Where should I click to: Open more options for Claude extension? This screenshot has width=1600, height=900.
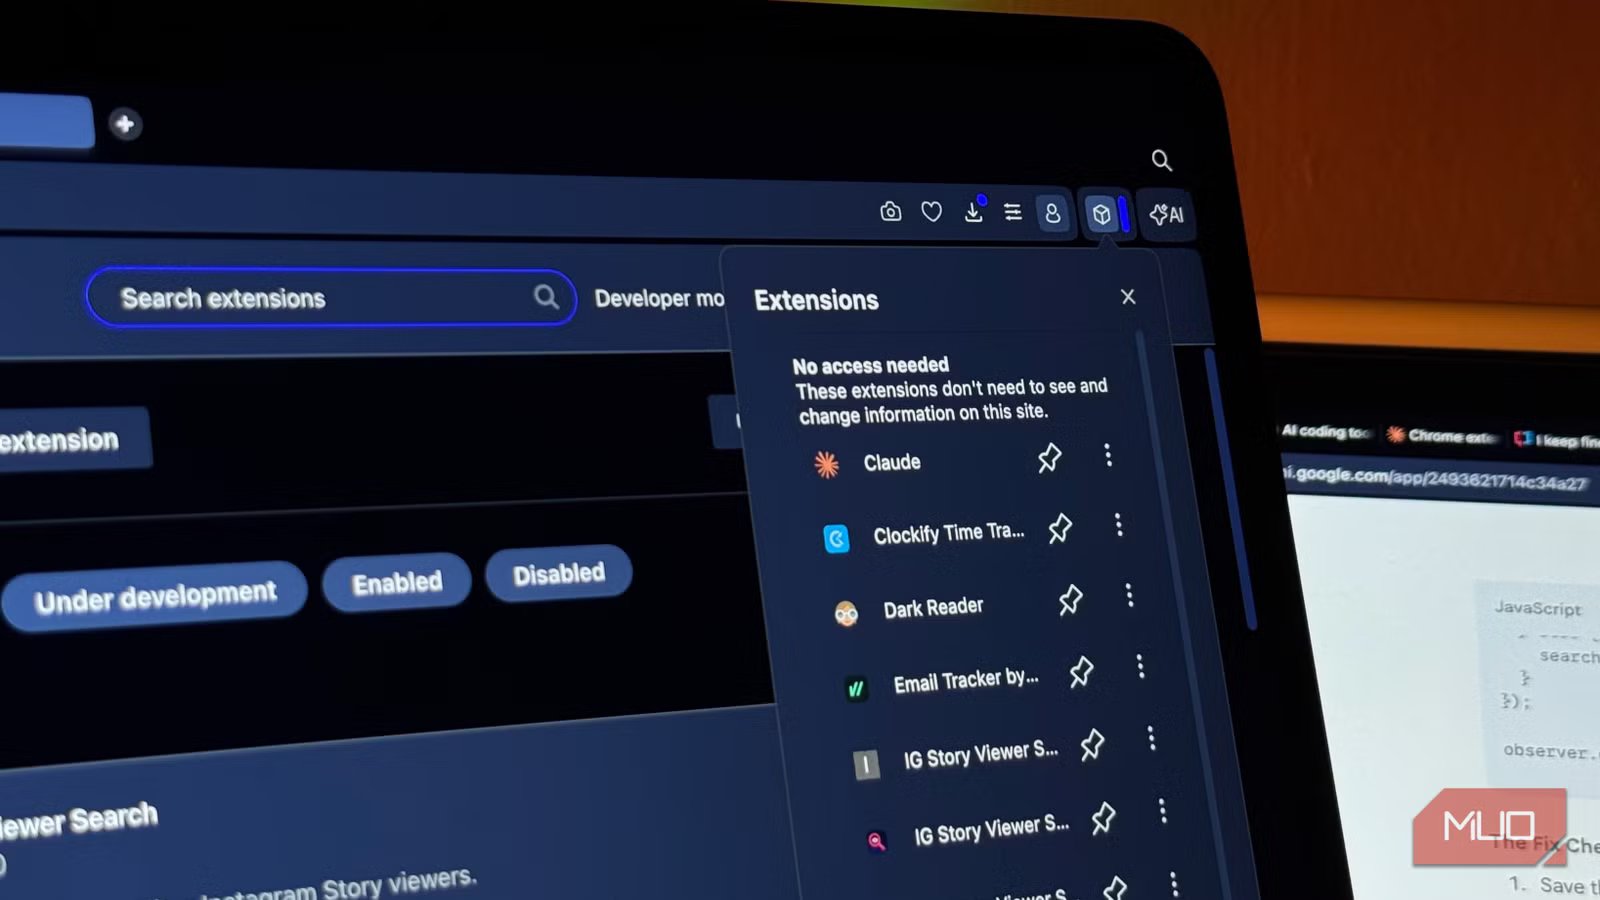[x=1108, y=455]
